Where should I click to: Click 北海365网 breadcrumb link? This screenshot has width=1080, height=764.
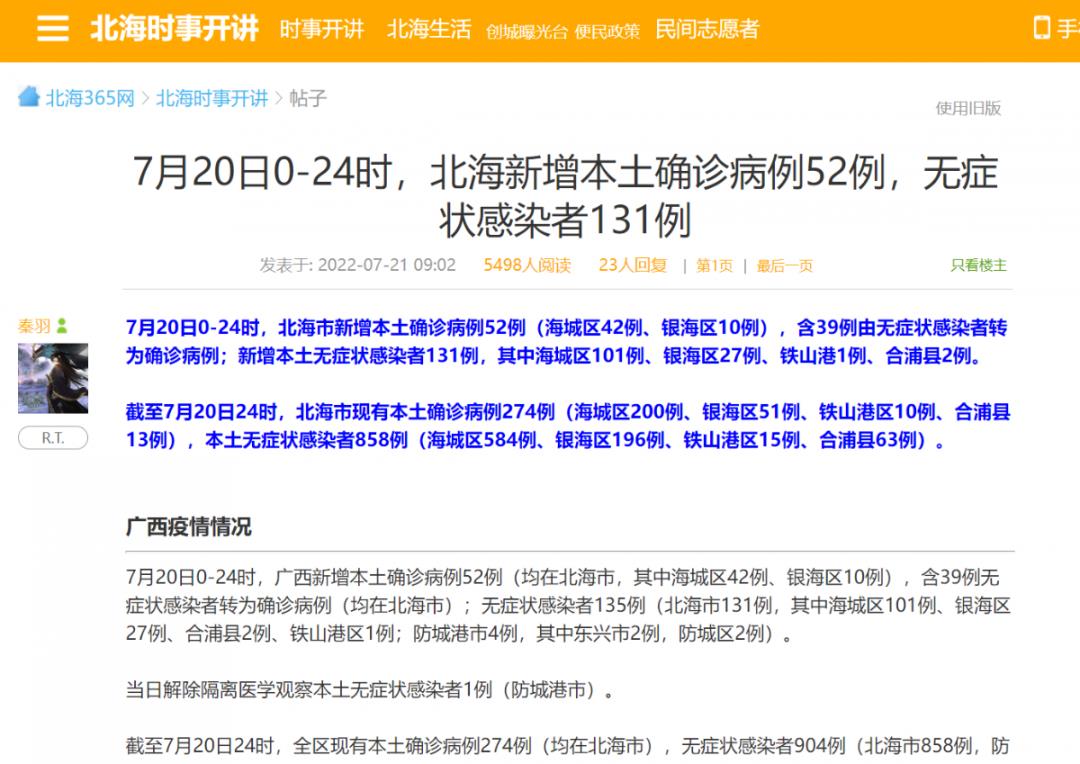click(x=90, y=98)
